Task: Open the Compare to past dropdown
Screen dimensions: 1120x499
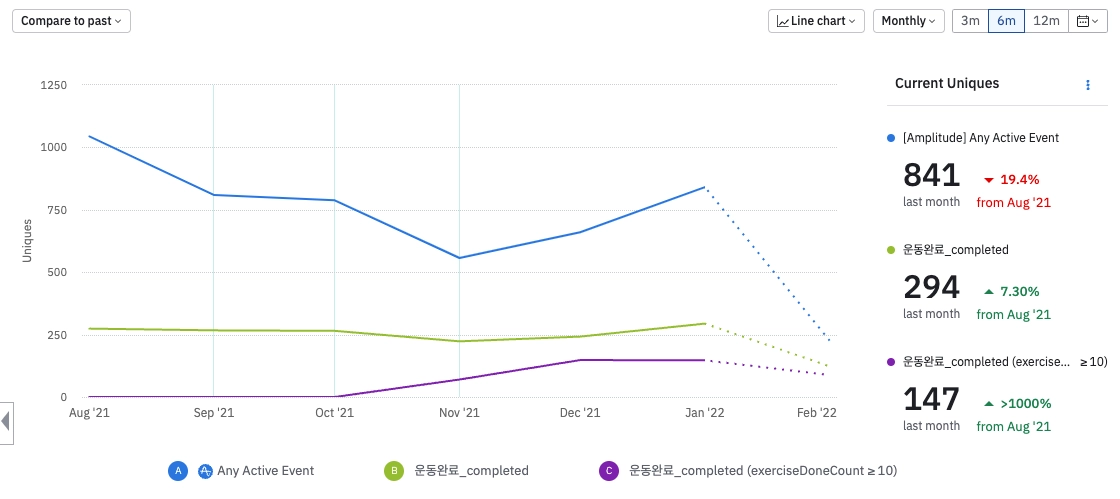Action: coord(71,21)
